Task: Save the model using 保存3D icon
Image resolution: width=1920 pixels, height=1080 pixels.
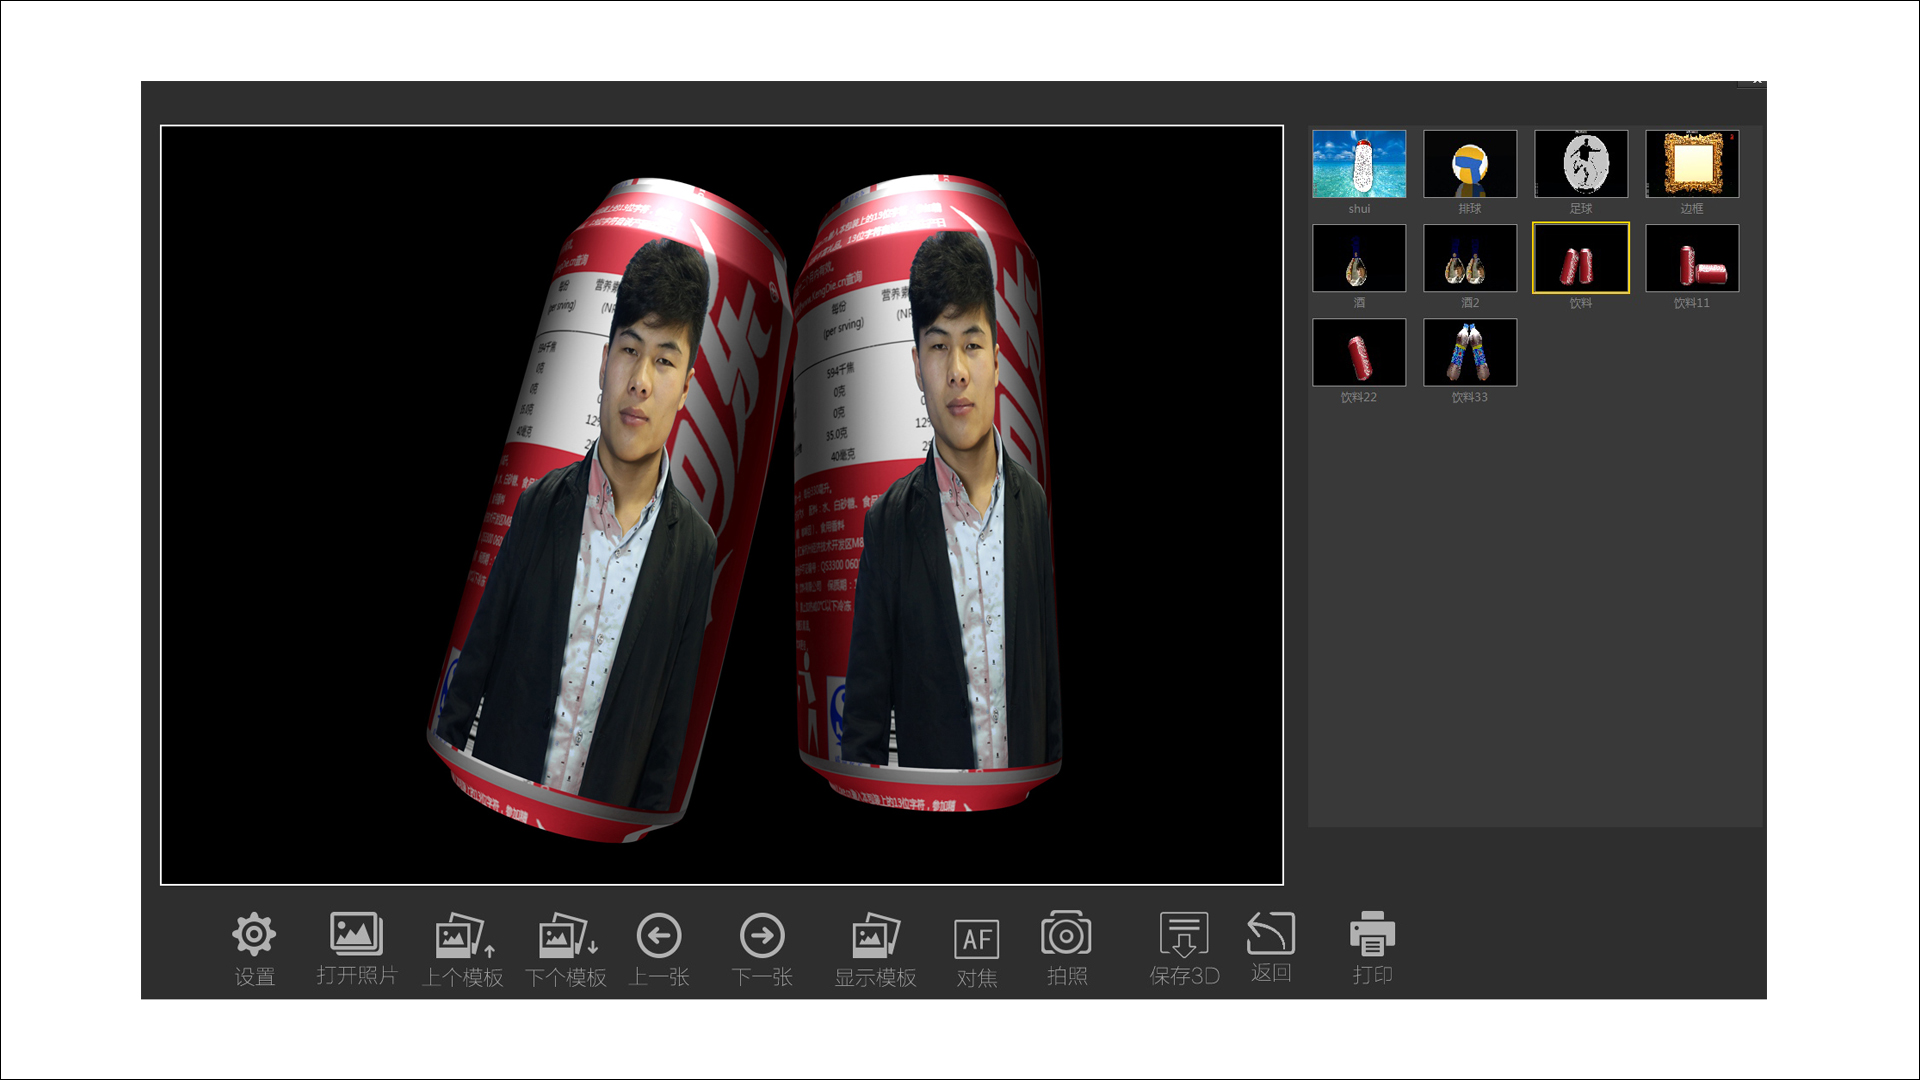Action: 1184,934
